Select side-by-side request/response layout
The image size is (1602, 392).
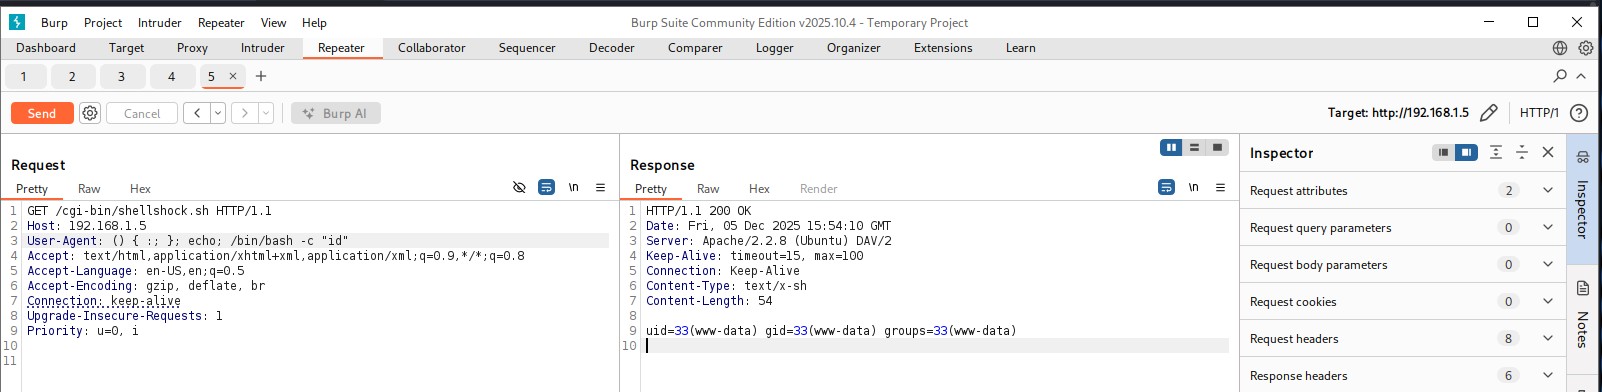[1171, 147]
